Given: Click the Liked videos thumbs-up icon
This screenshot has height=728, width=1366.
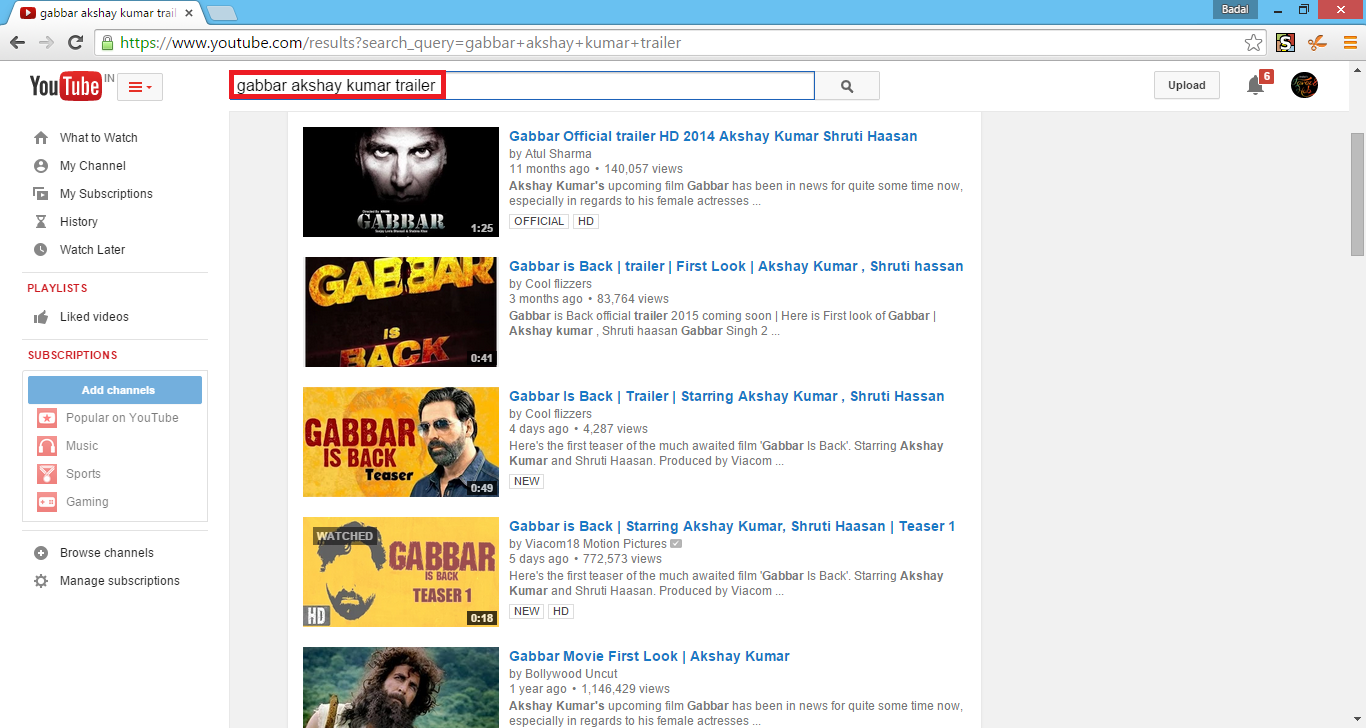Looking at the screenshot, I should (41, 317).
